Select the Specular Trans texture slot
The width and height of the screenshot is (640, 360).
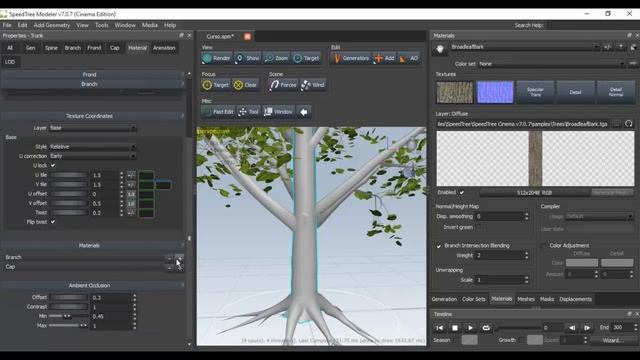click(535, 92)
